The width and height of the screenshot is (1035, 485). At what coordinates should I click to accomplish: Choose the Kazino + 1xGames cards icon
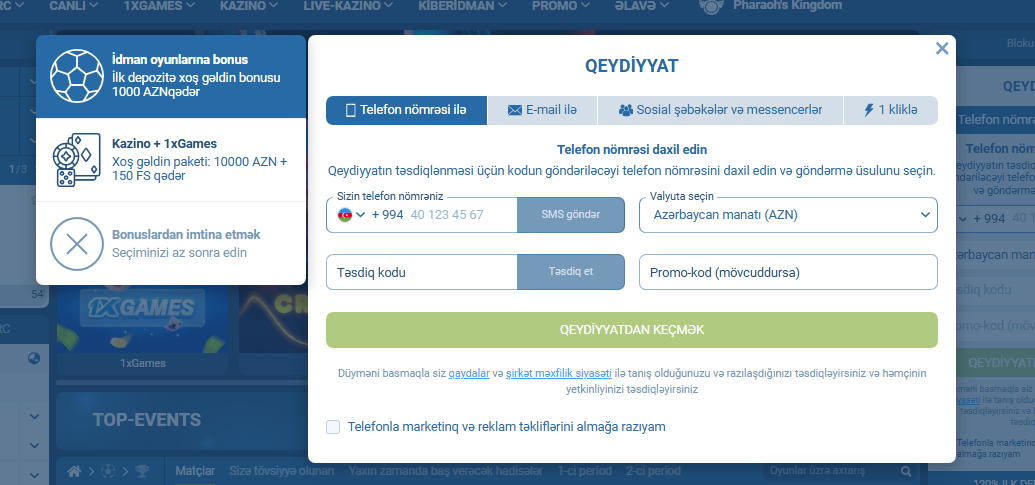(77, 160)
